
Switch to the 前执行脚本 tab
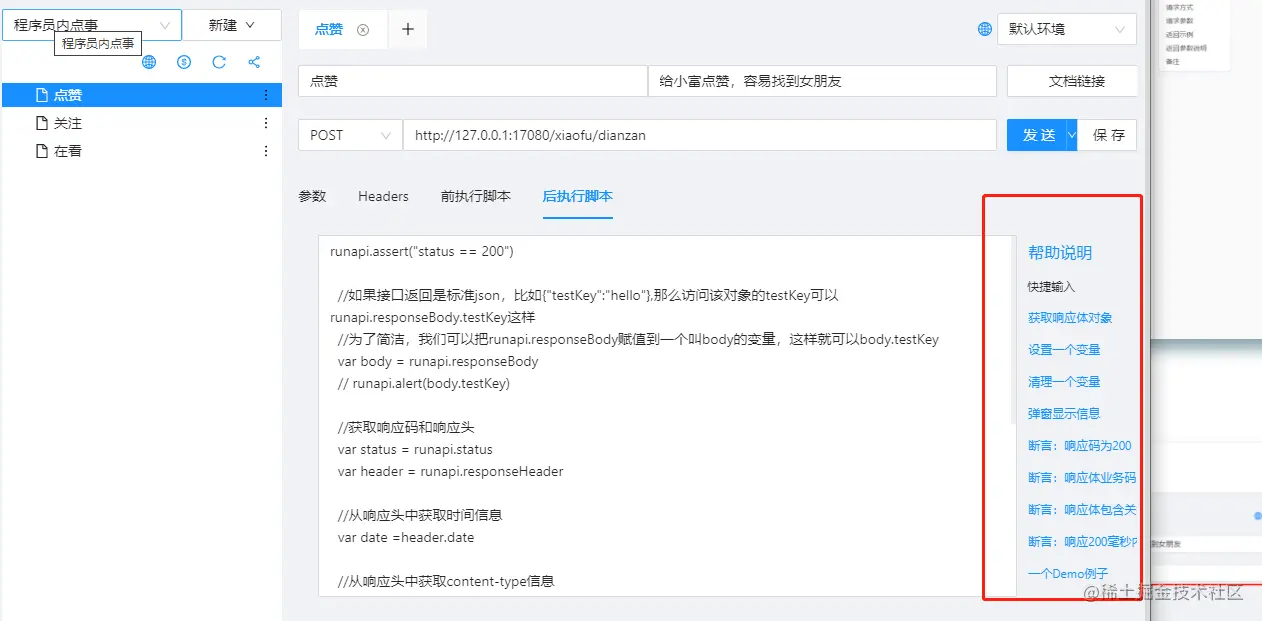pos(476,196)
